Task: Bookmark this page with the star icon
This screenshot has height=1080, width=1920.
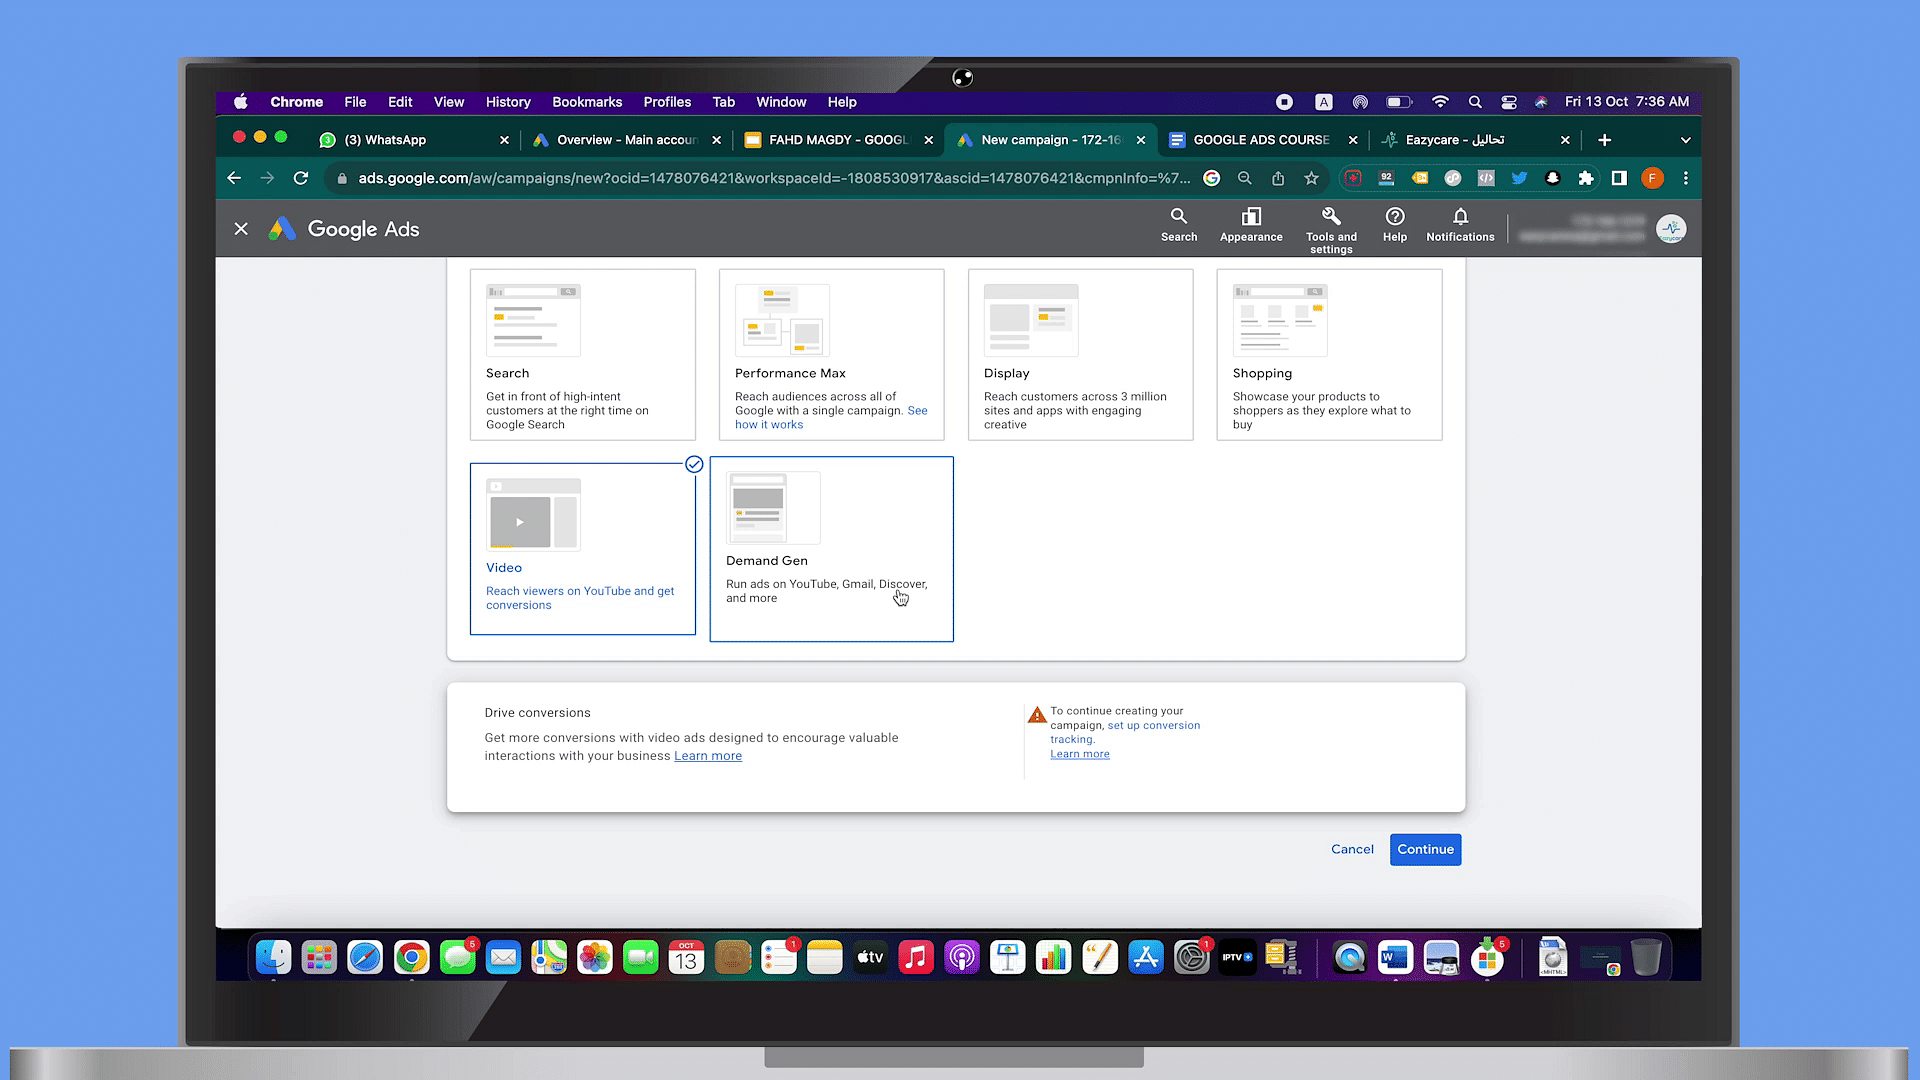Action: point(1311,178)
